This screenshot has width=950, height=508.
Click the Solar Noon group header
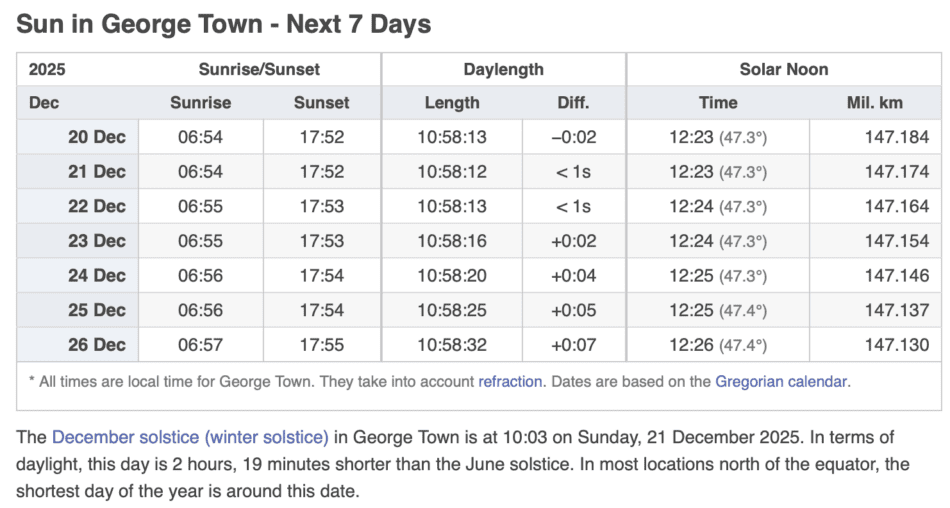(784, 69)
